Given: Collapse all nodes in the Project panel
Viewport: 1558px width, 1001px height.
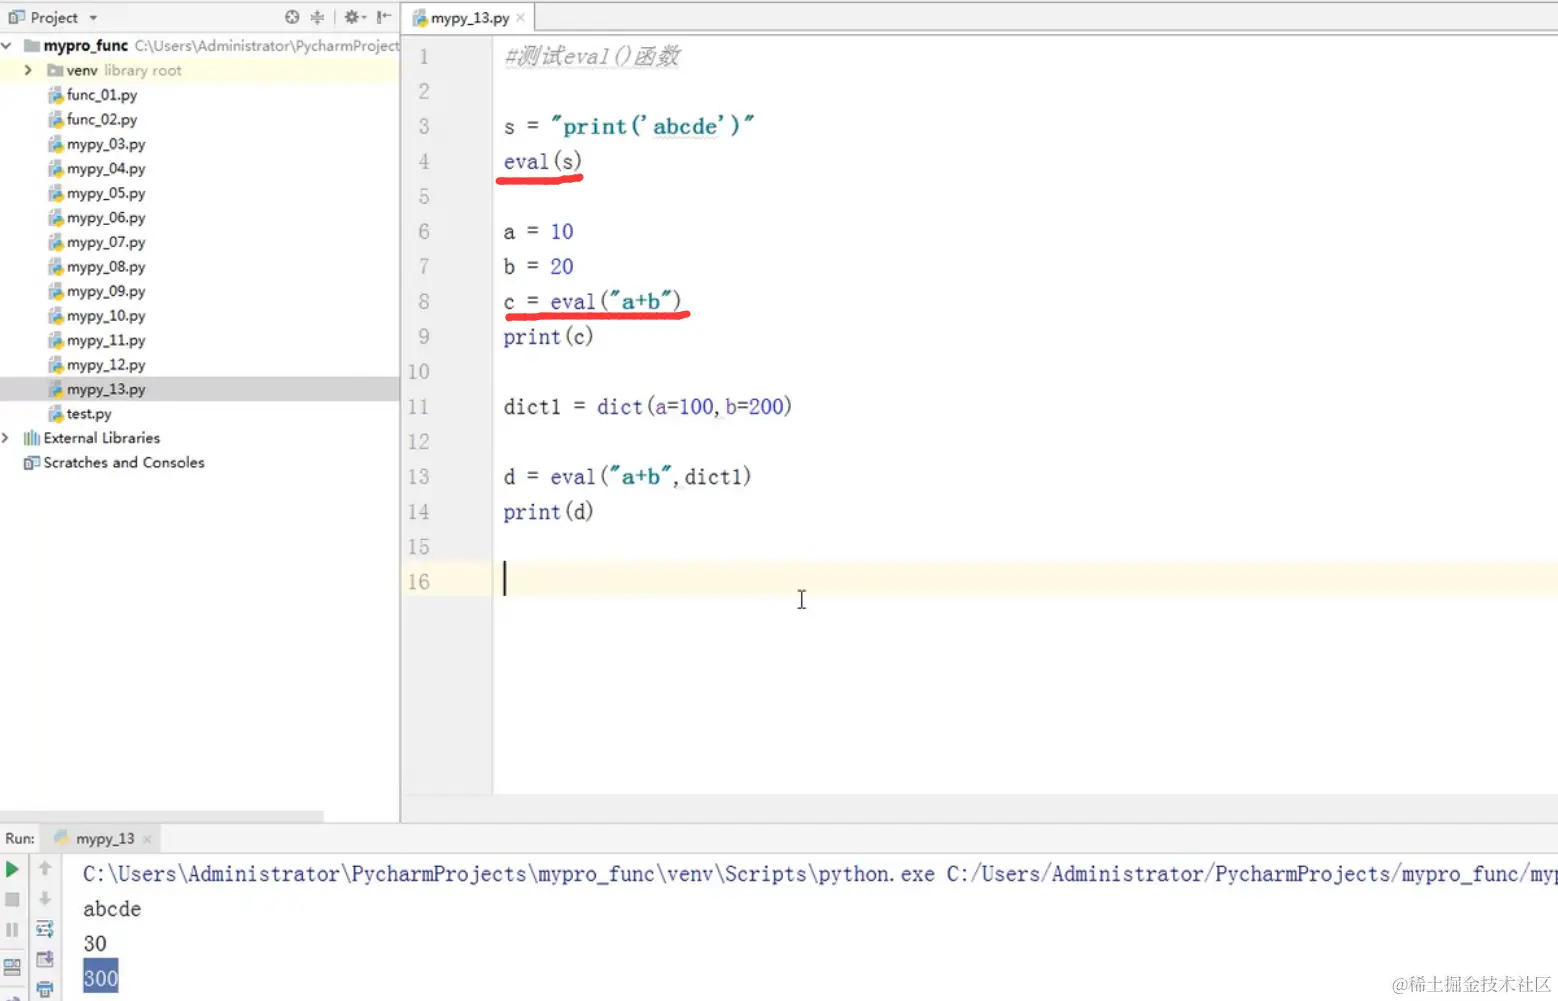Looking at the screenshot, I should tap(318, 17).
